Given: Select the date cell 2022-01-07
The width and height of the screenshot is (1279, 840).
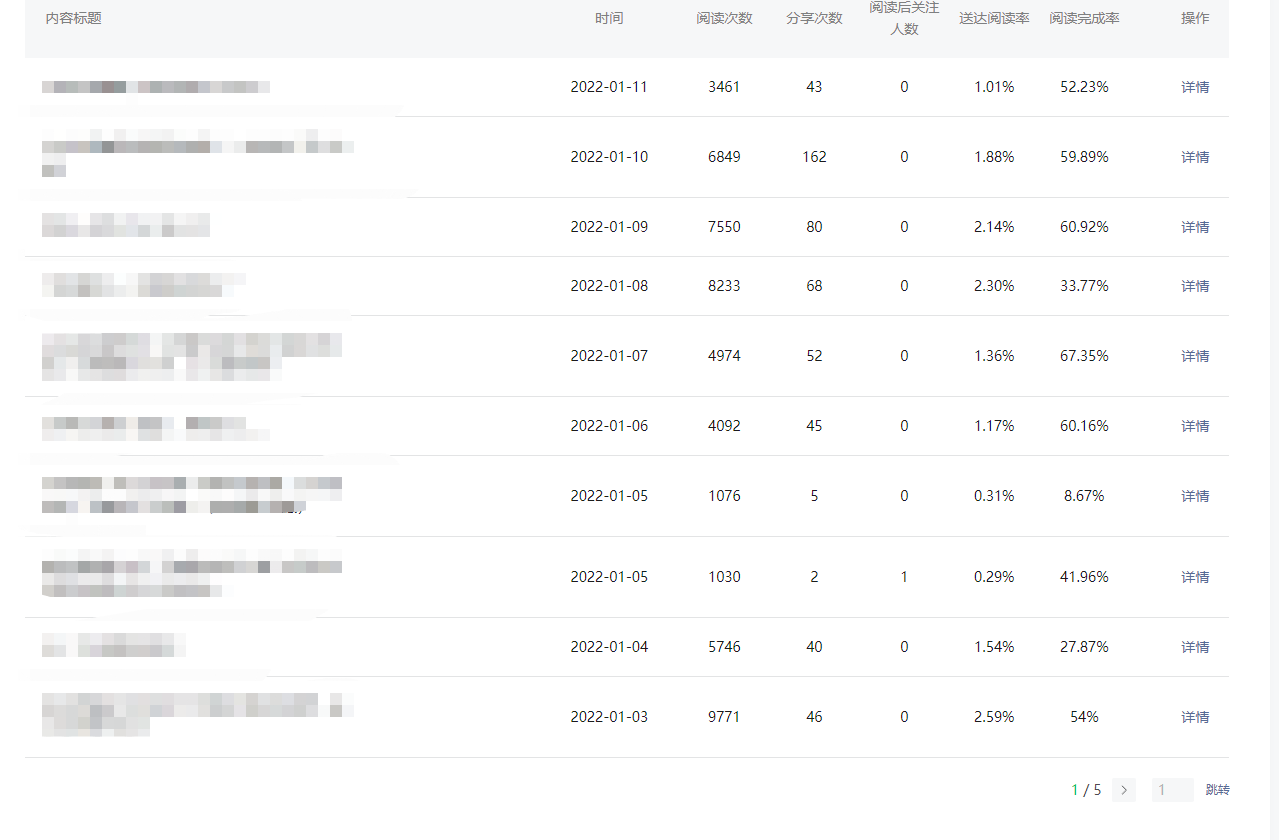Looking at the screenshot, I should pos(609,356).
